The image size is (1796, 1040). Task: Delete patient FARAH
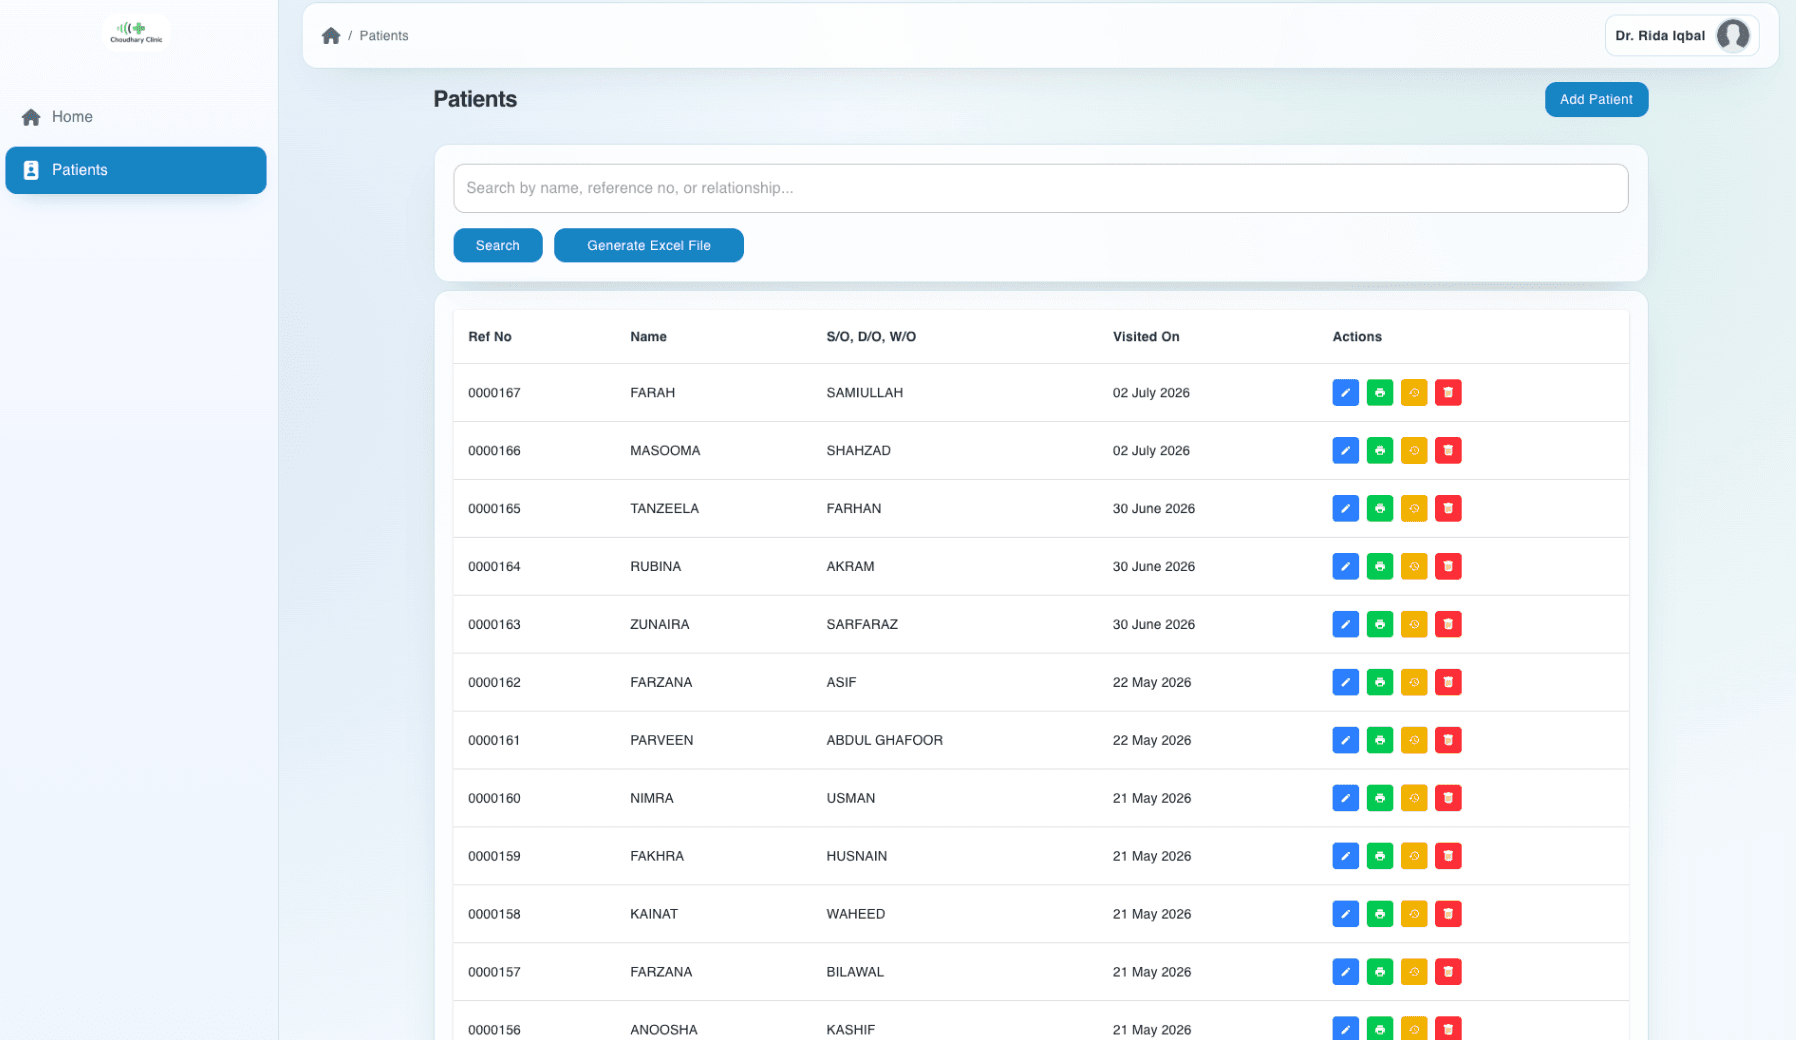coord(1447,393)
